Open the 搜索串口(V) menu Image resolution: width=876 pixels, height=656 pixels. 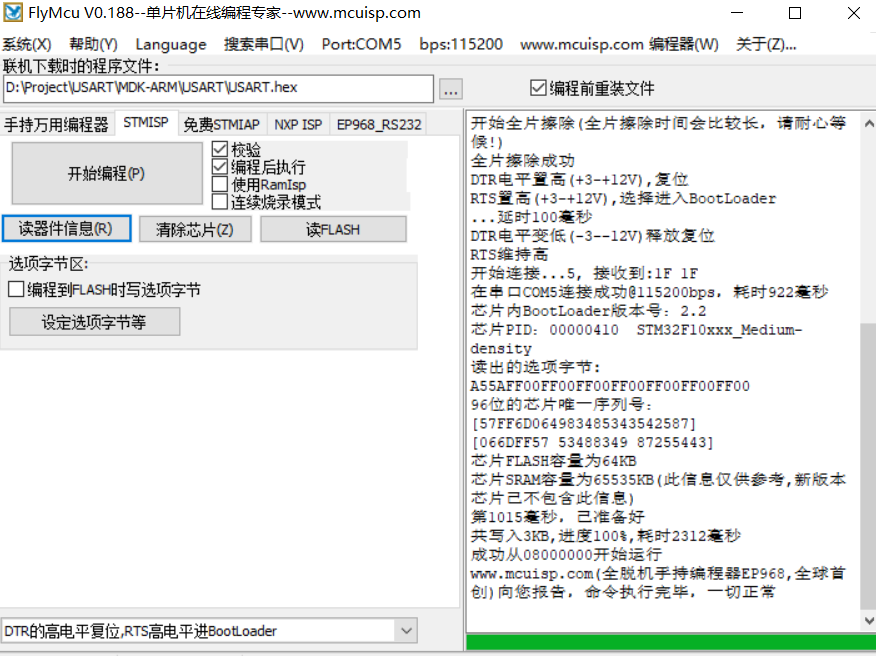pyautogui.click(x=264, y=44)
